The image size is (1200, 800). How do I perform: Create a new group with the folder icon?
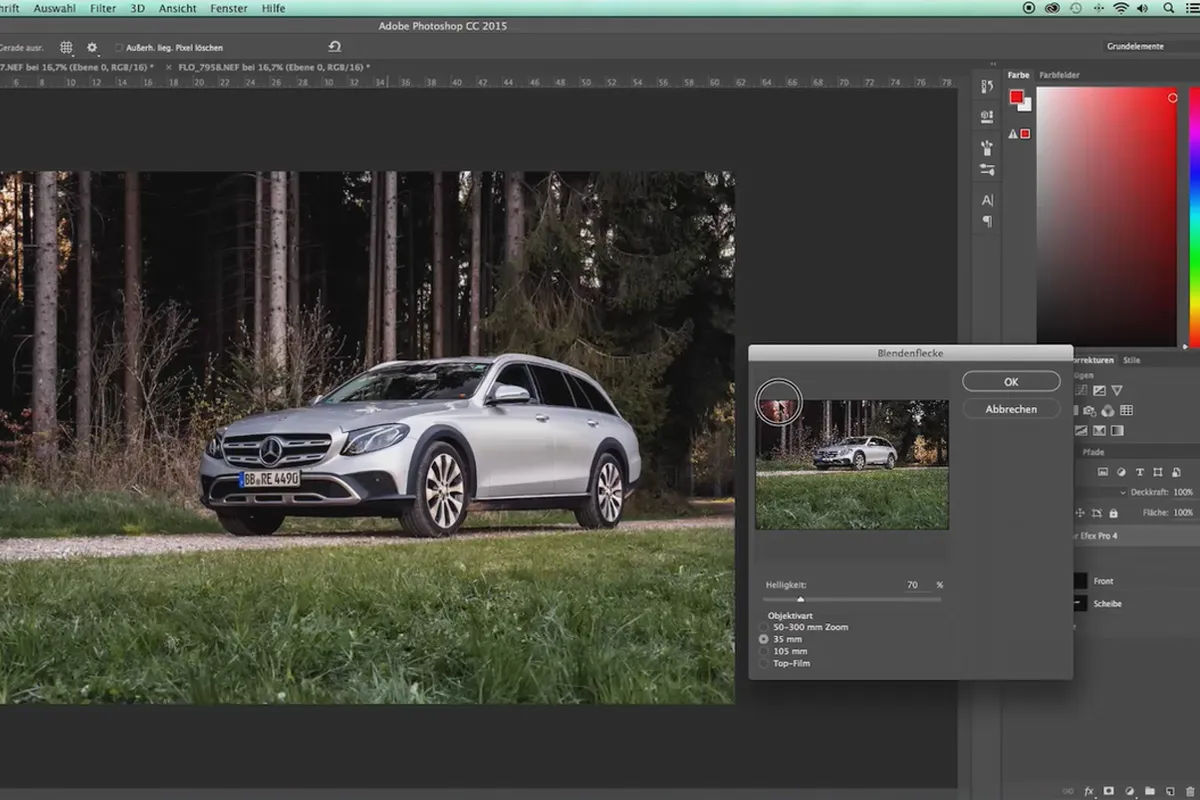[x=1149, y=791]
